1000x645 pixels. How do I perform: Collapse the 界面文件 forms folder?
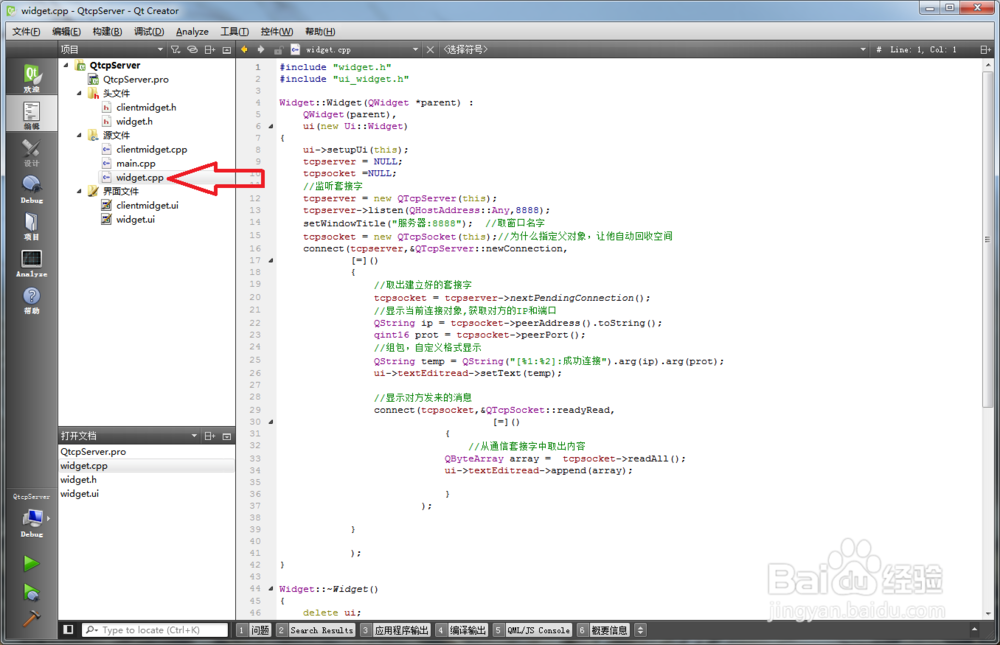click(x=79, y=191)
